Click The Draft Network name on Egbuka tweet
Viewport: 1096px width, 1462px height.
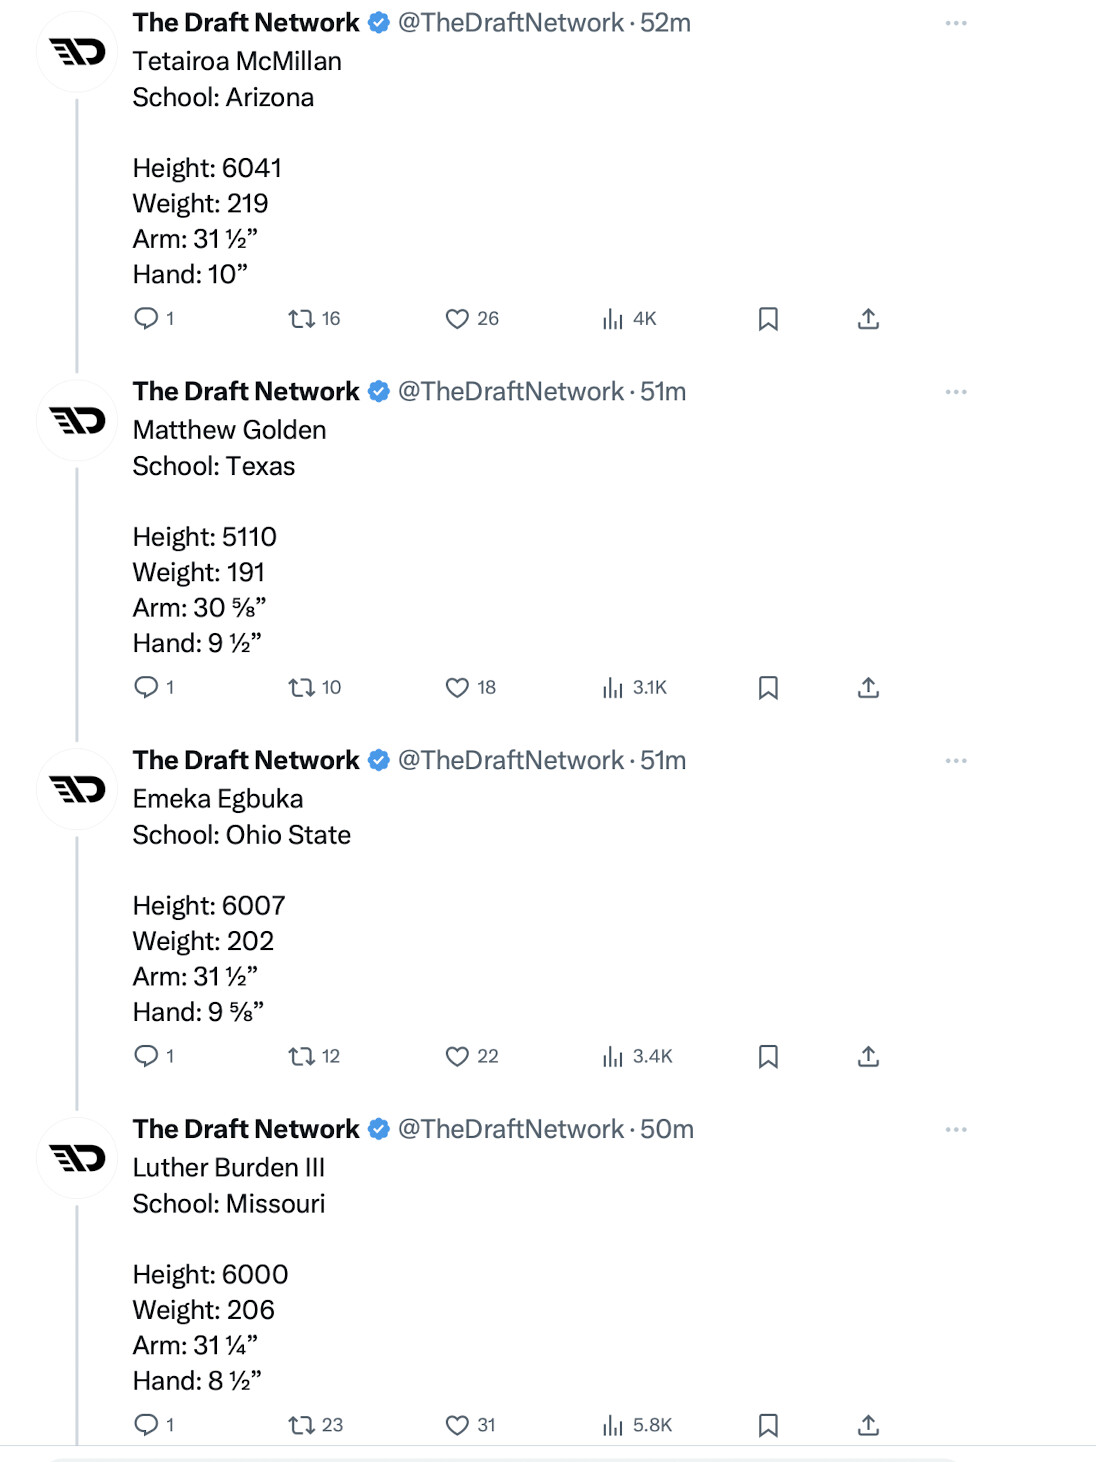click(246, 761)
